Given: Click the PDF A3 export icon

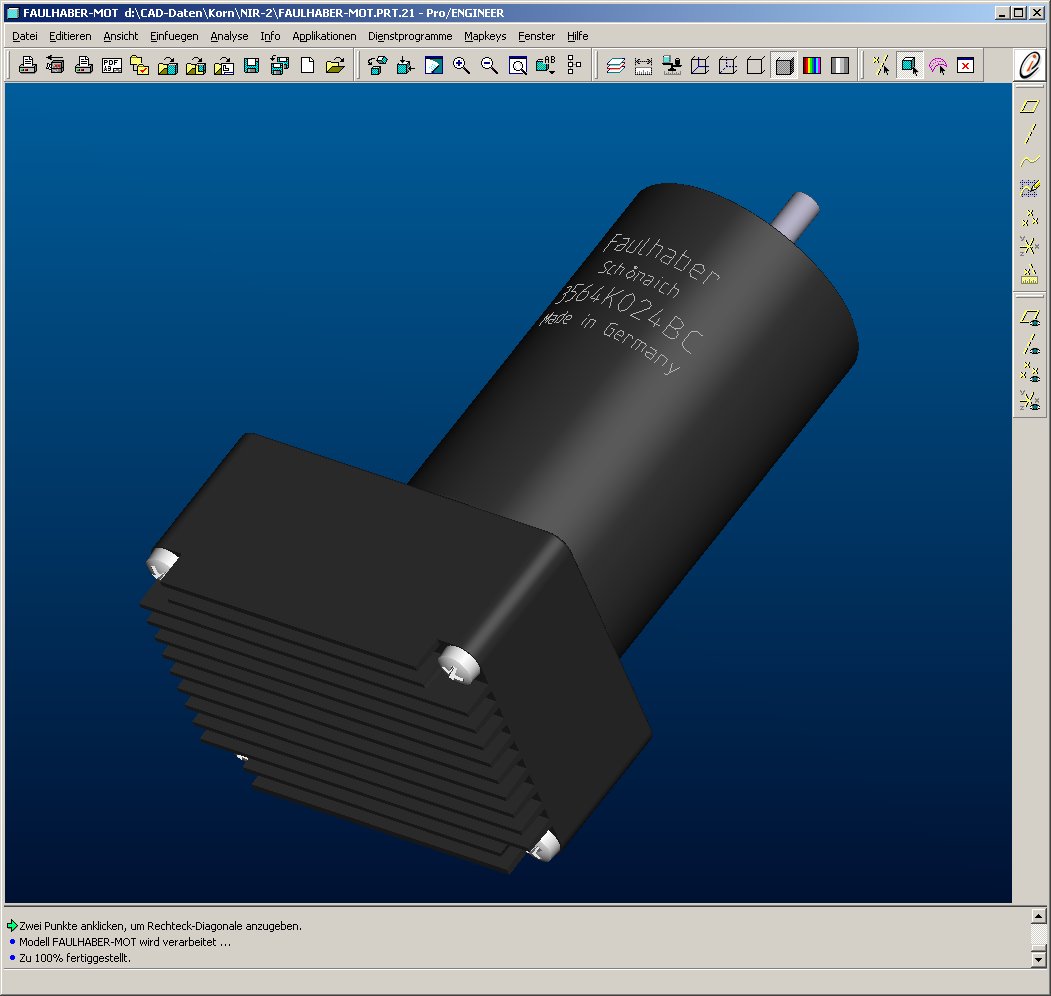Looking at the screenshot, I should 111,65.
